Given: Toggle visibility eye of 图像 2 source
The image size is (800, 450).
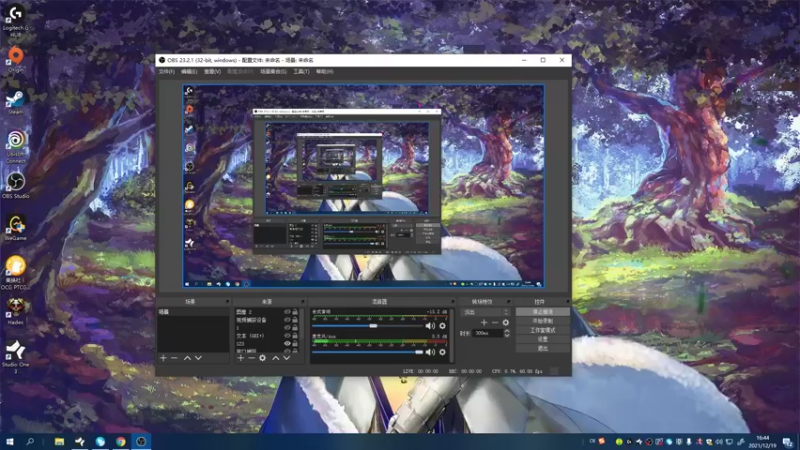Looking at the screenshot, I should coord(287,312).
